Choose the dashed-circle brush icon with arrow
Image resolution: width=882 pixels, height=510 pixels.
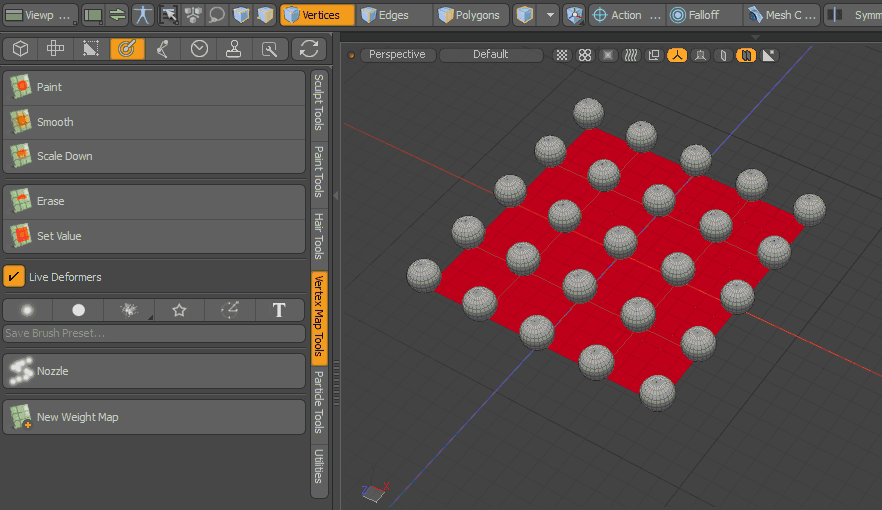click(x=230, y=310)
